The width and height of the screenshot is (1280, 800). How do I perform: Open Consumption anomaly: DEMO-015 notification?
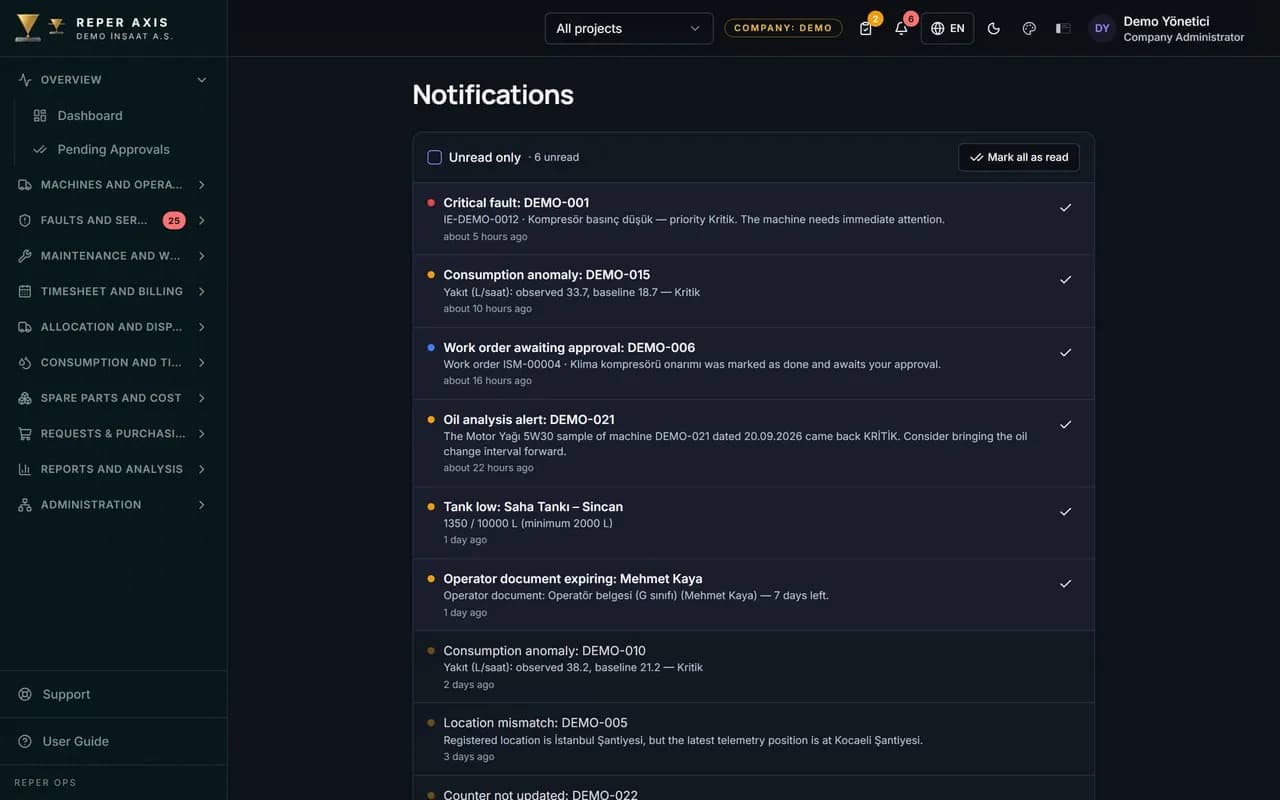[x=547, y=275]
